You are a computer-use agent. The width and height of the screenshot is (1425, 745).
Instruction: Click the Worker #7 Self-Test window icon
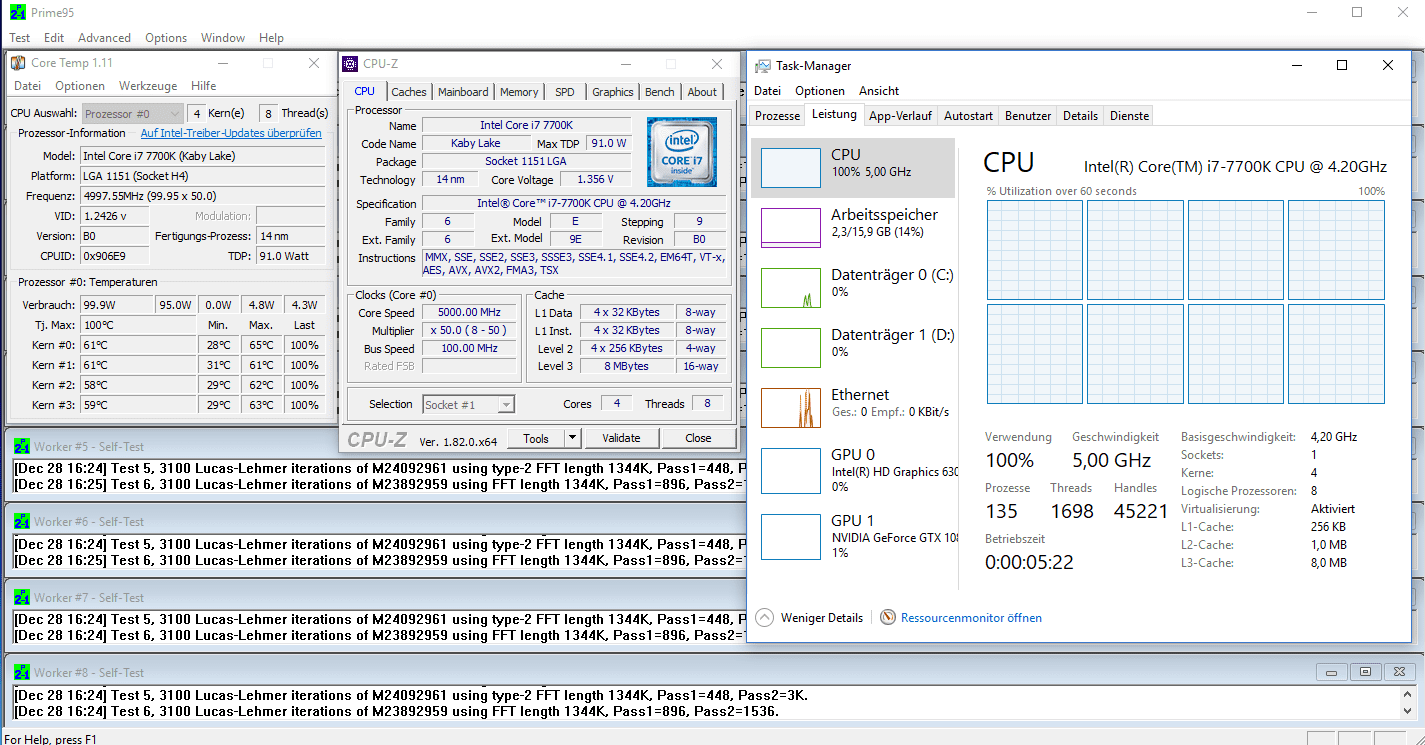click(x=22, y=597)
